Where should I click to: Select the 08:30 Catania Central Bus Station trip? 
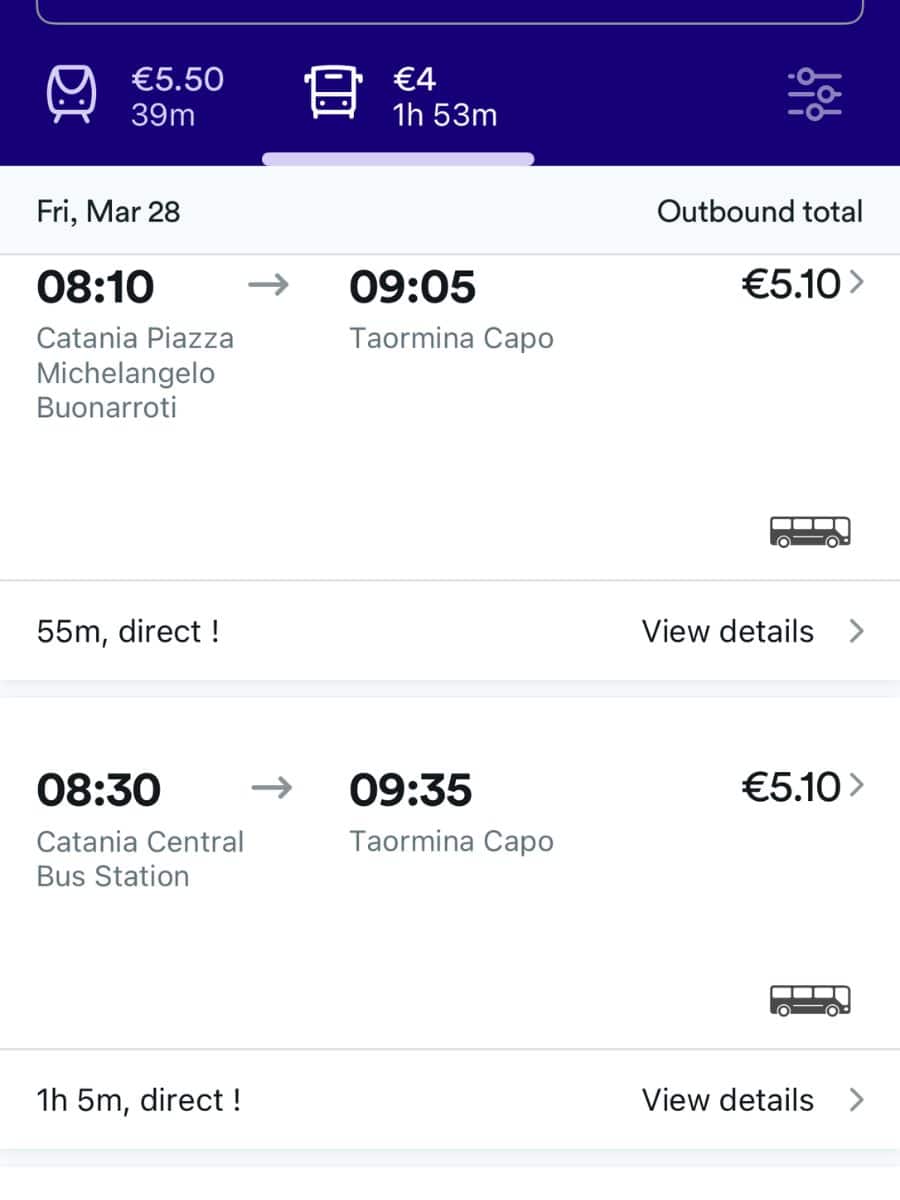[140, 858]
